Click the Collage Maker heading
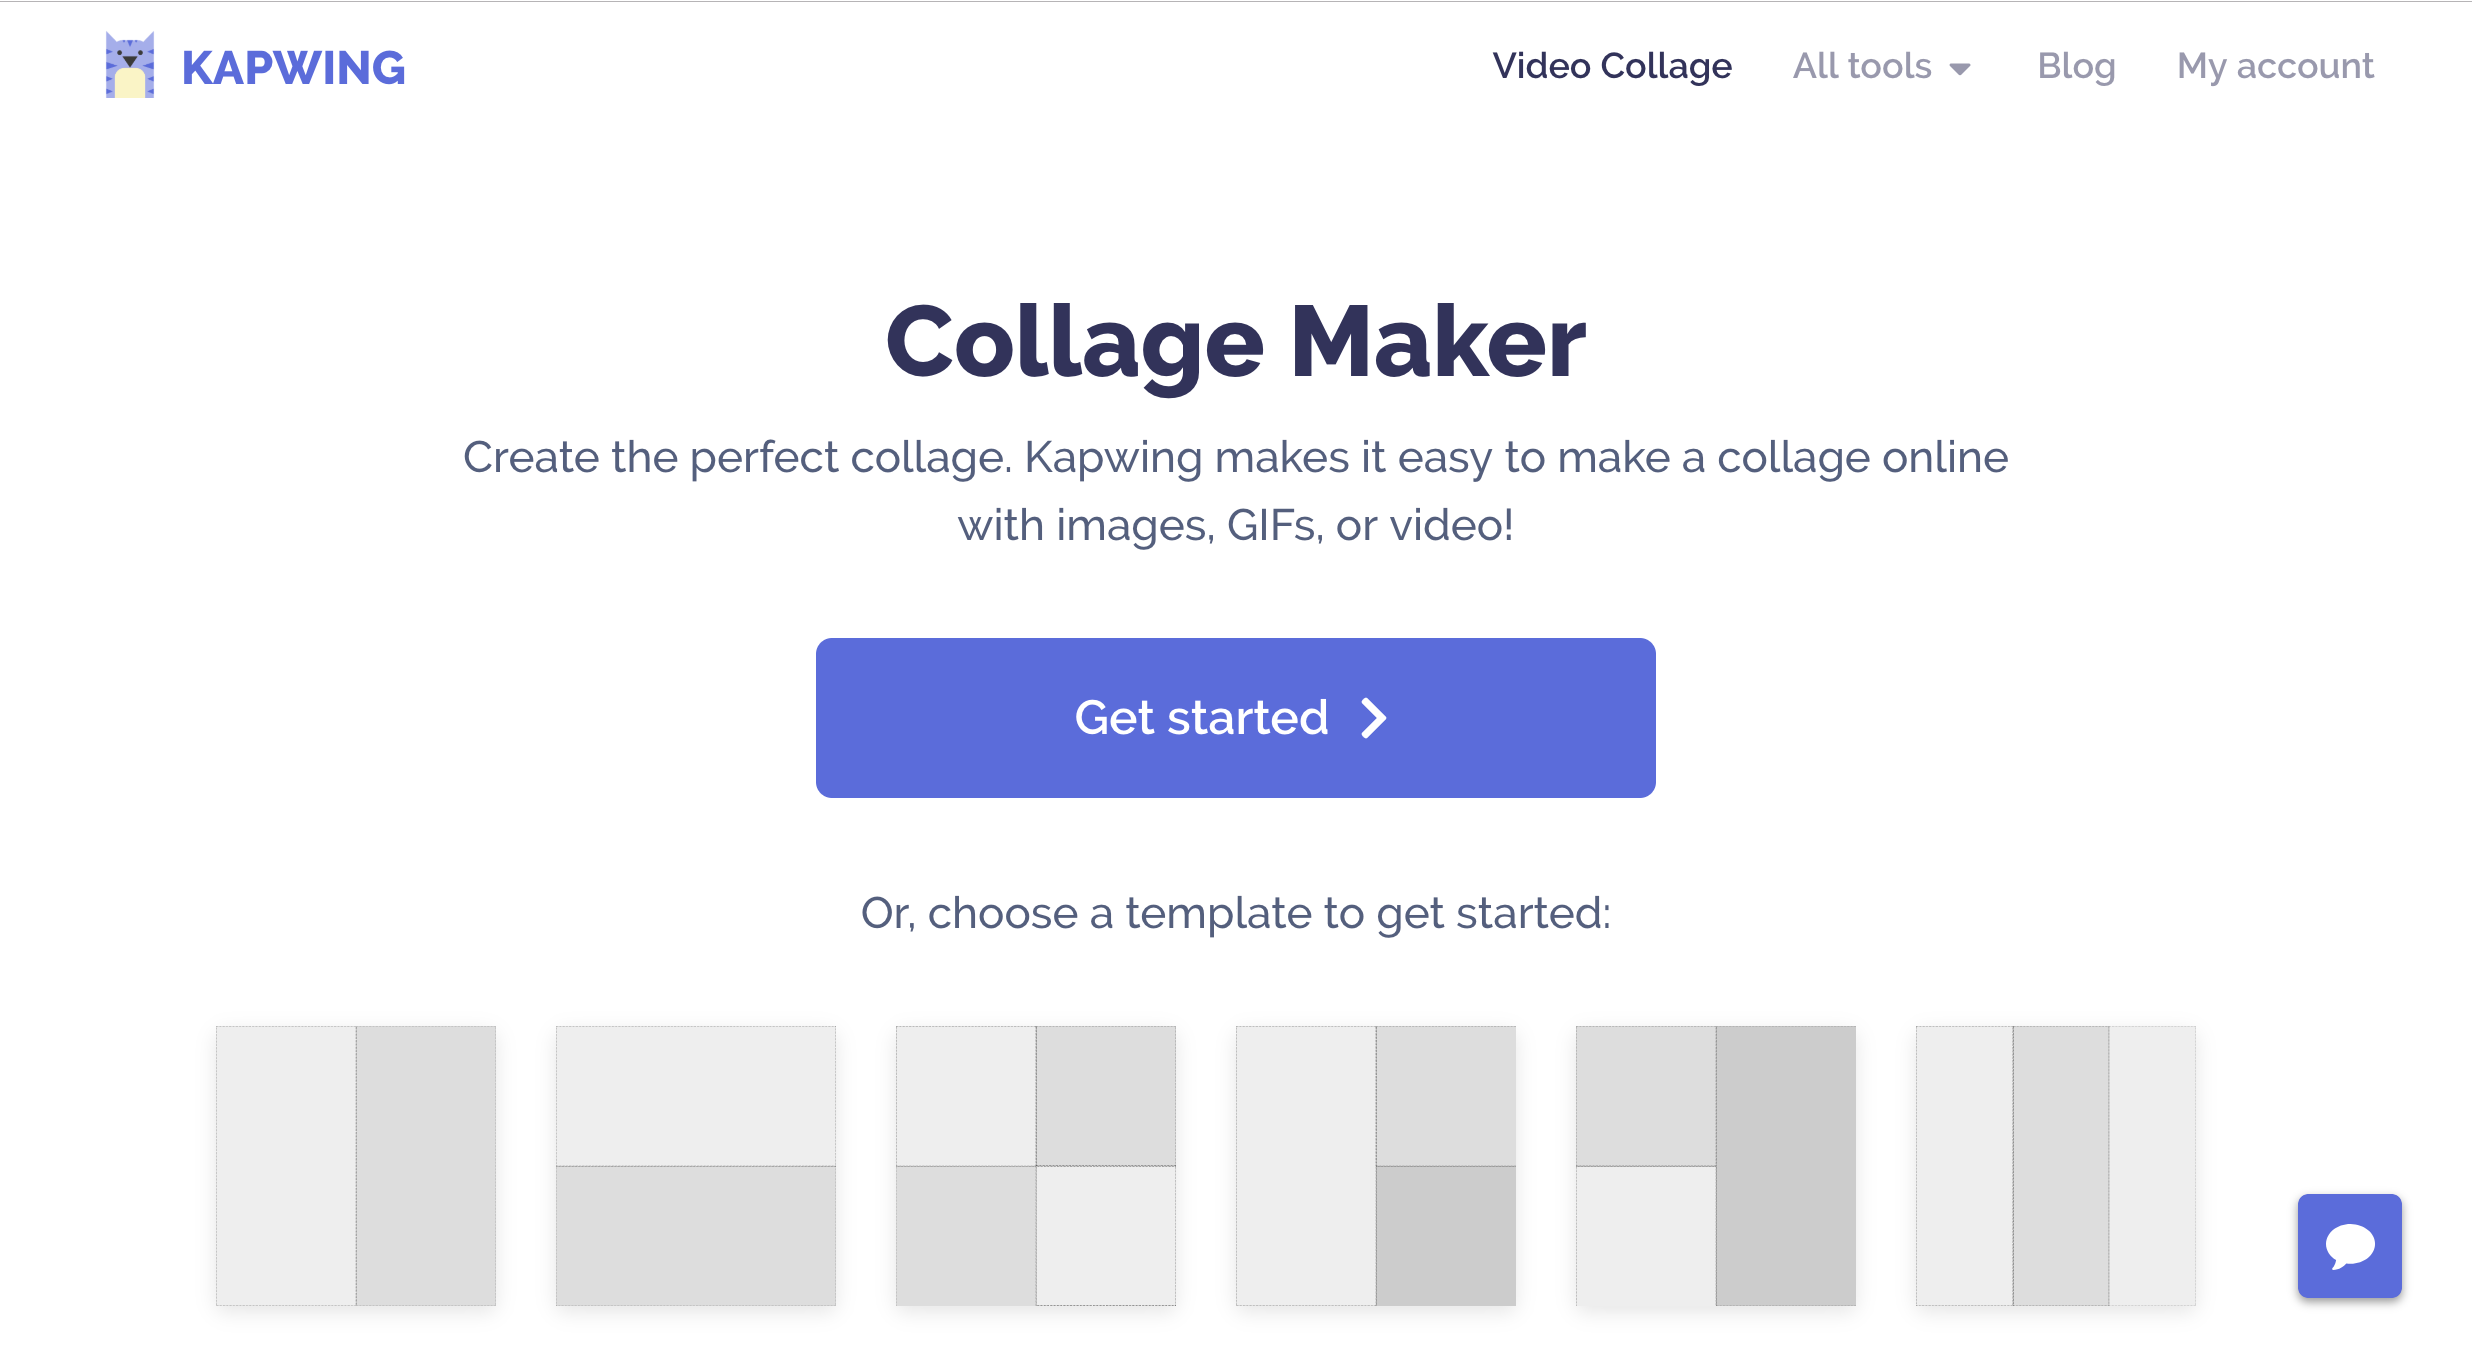The width and height of the screenshot is (2472, 1366). click(1236, 343)
